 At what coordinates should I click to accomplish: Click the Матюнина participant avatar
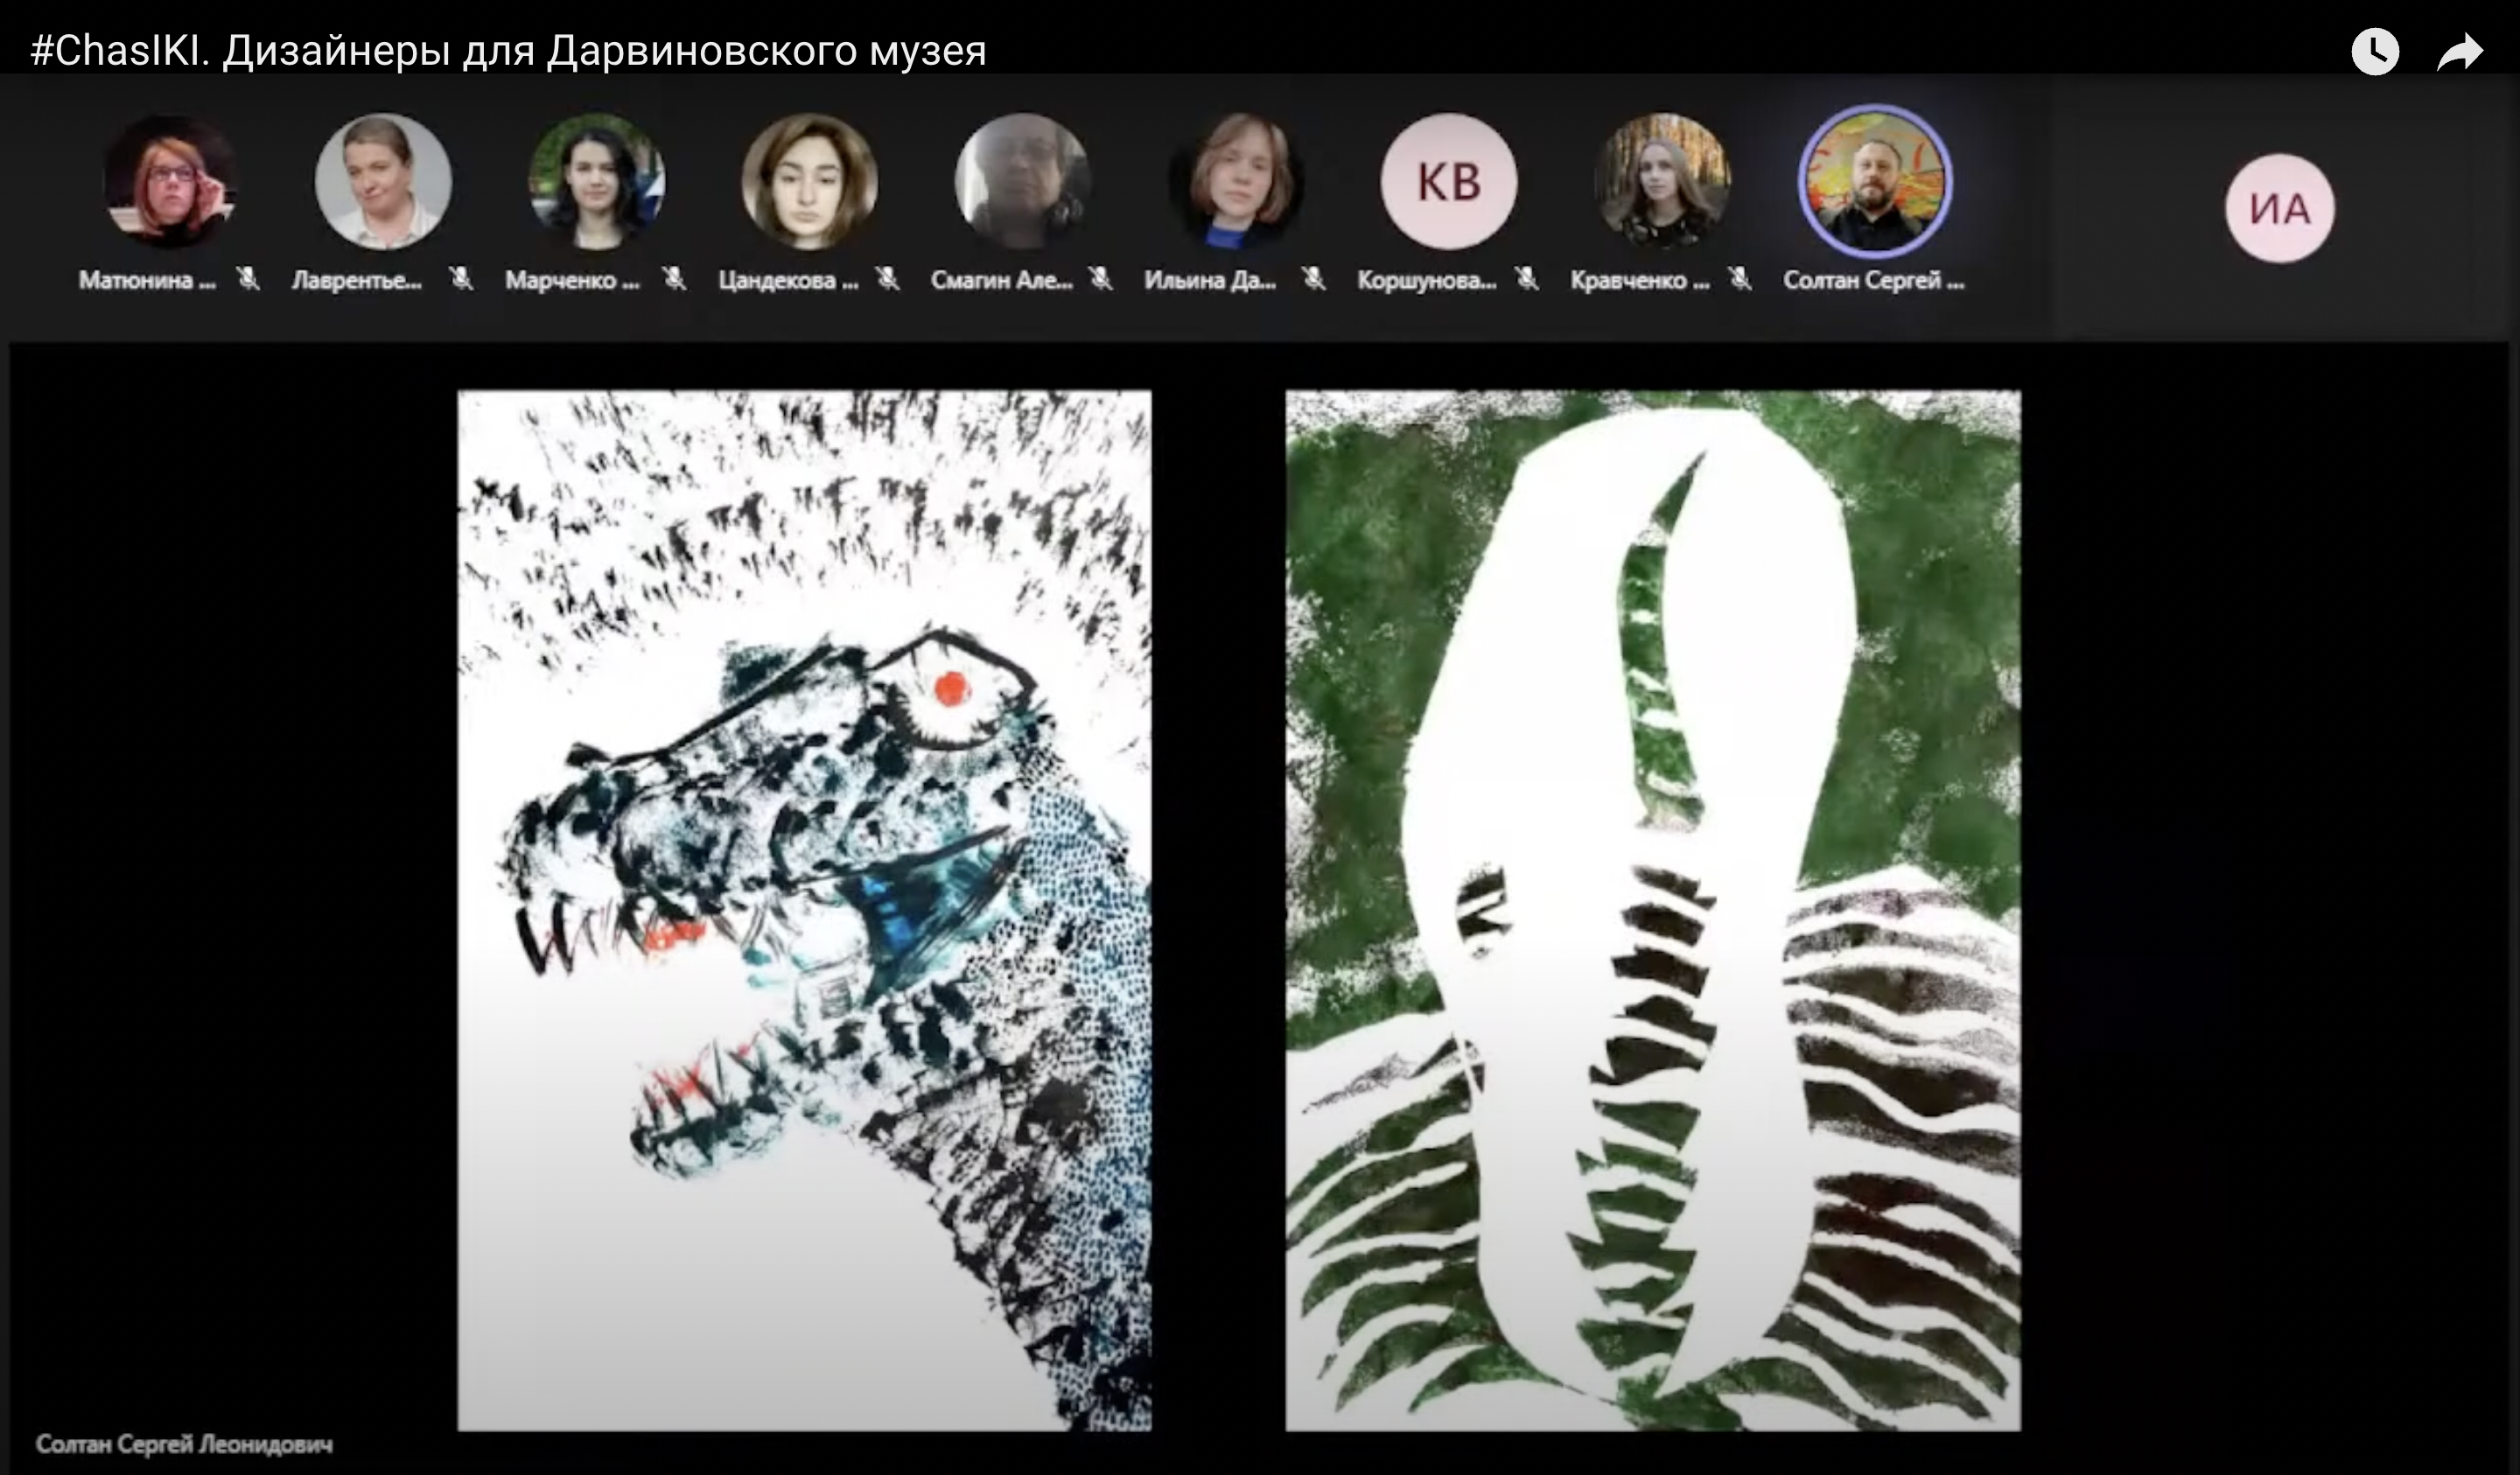coord(170,181)
